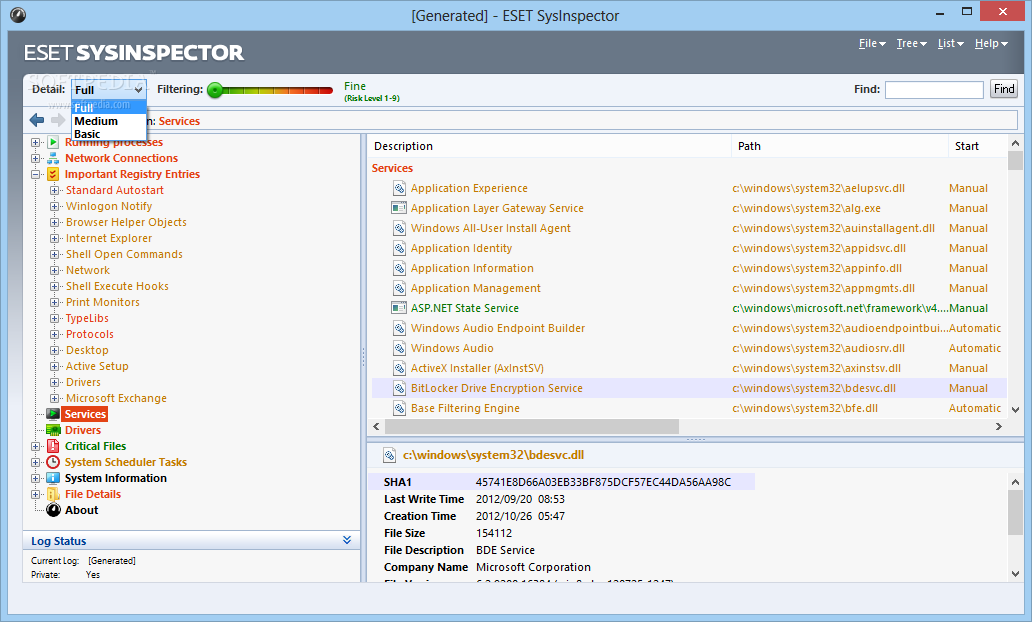The height and width of the screenshot is (622, 1032).
Task: Select the Microsoft Exchange tree item
Action: tap(116, 398)
